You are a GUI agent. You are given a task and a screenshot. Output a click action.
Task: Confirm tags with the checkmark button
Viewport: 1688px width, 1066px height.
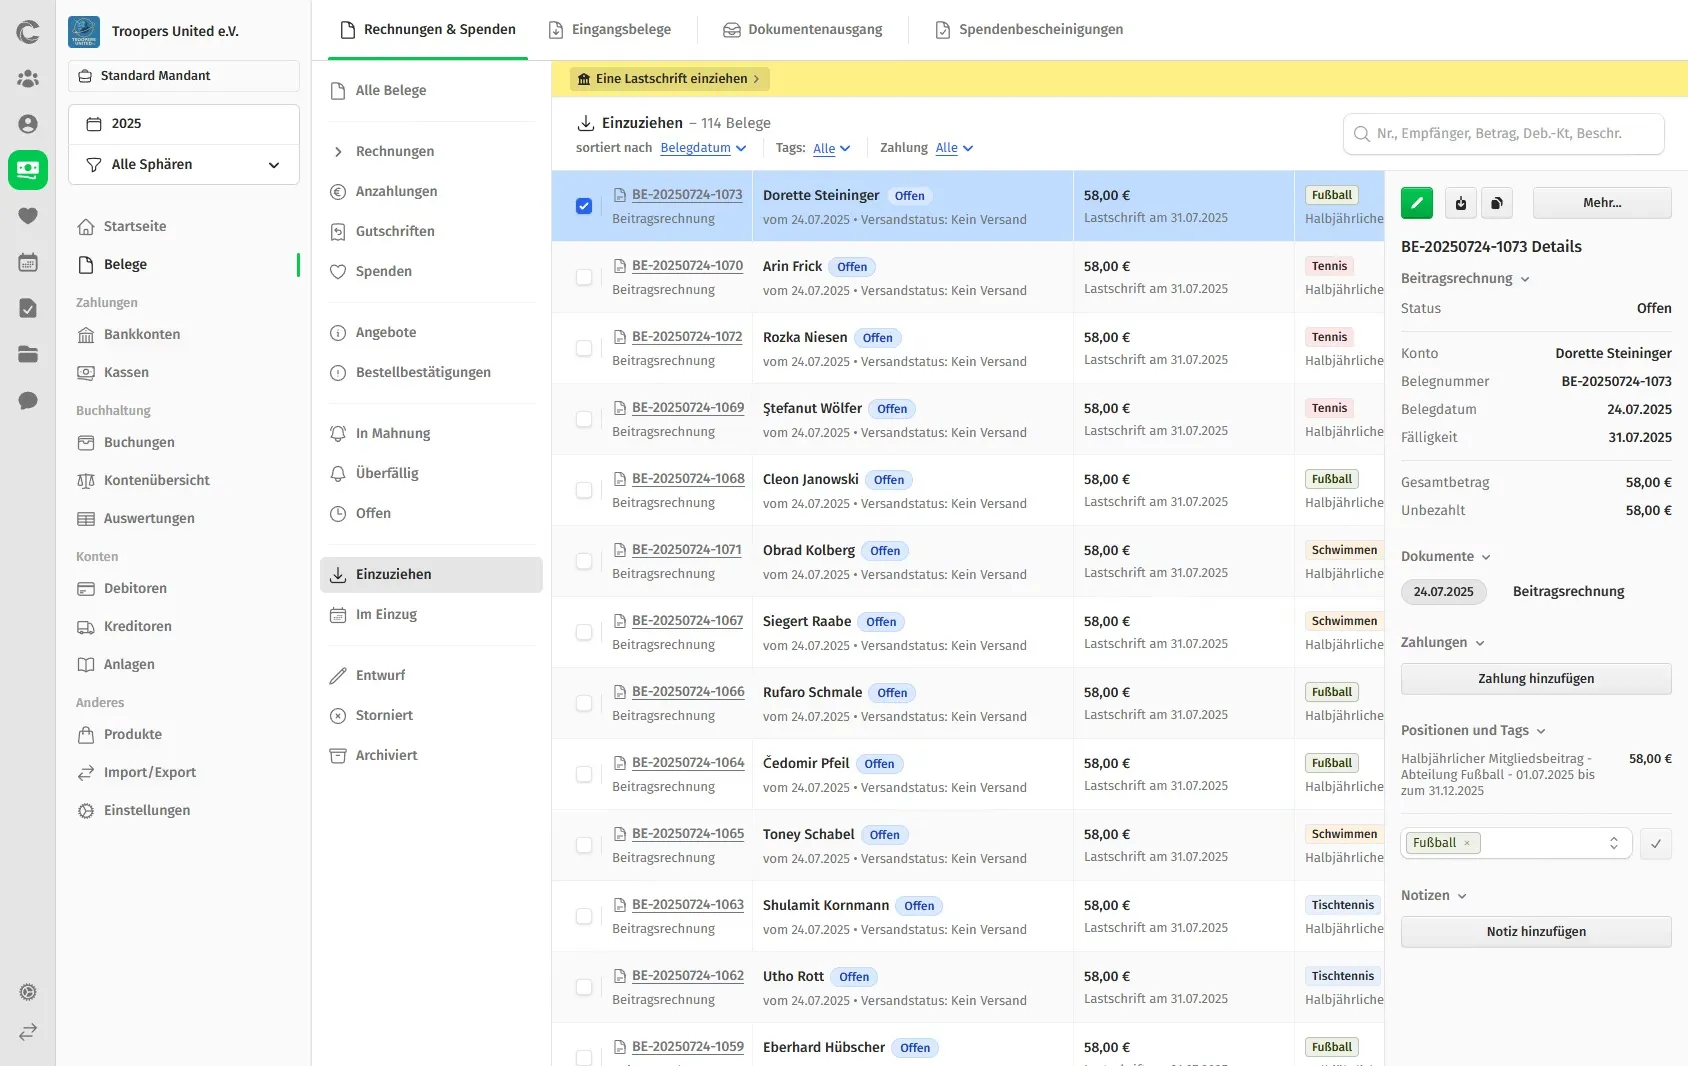[x=1655, y=844]
